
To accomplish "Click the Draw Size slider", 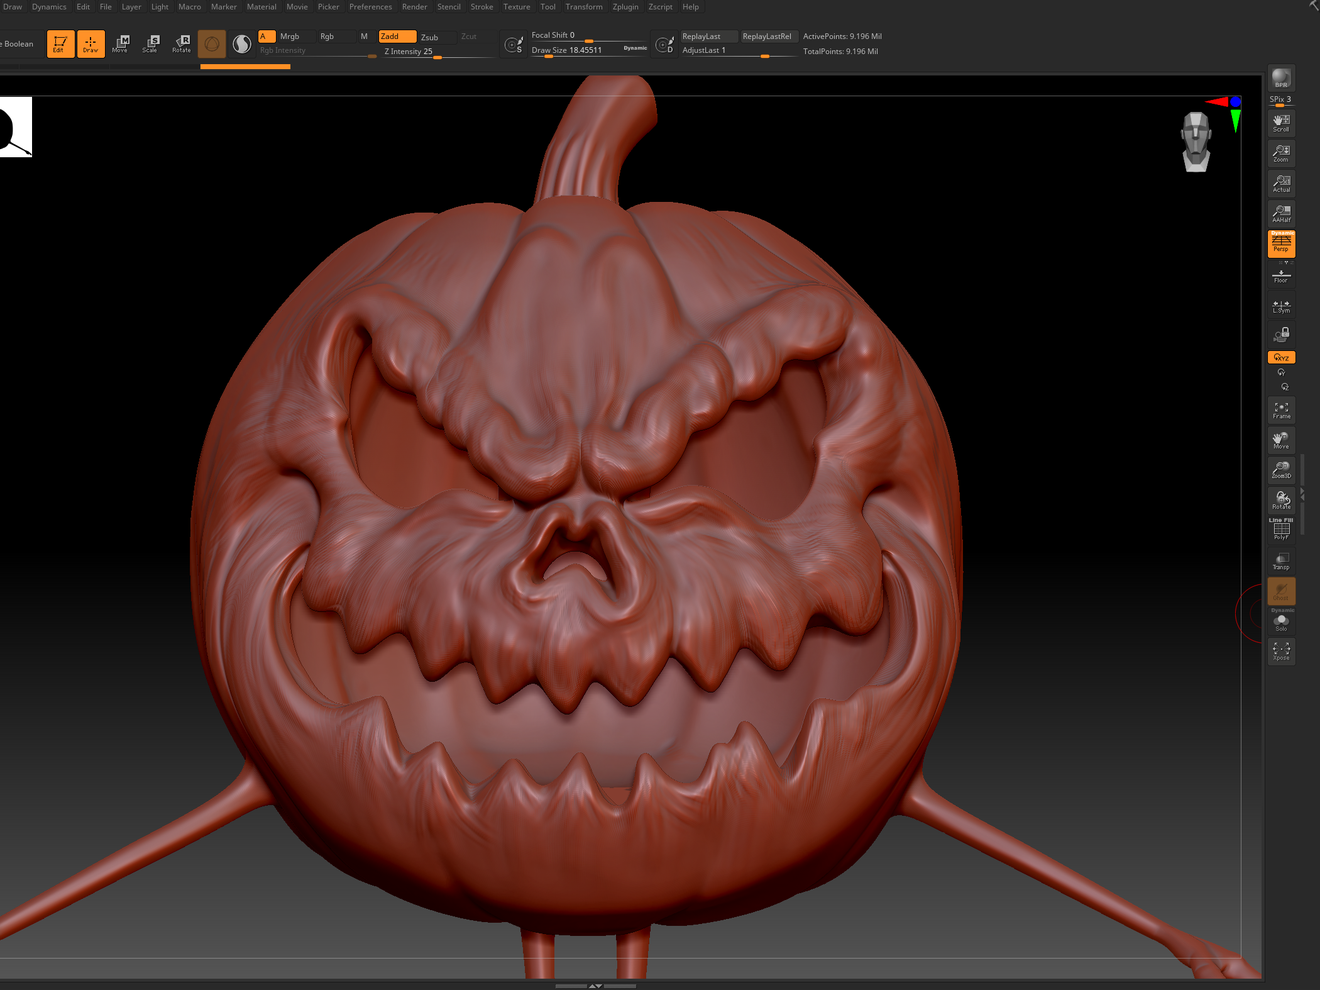I will point(589,50).
